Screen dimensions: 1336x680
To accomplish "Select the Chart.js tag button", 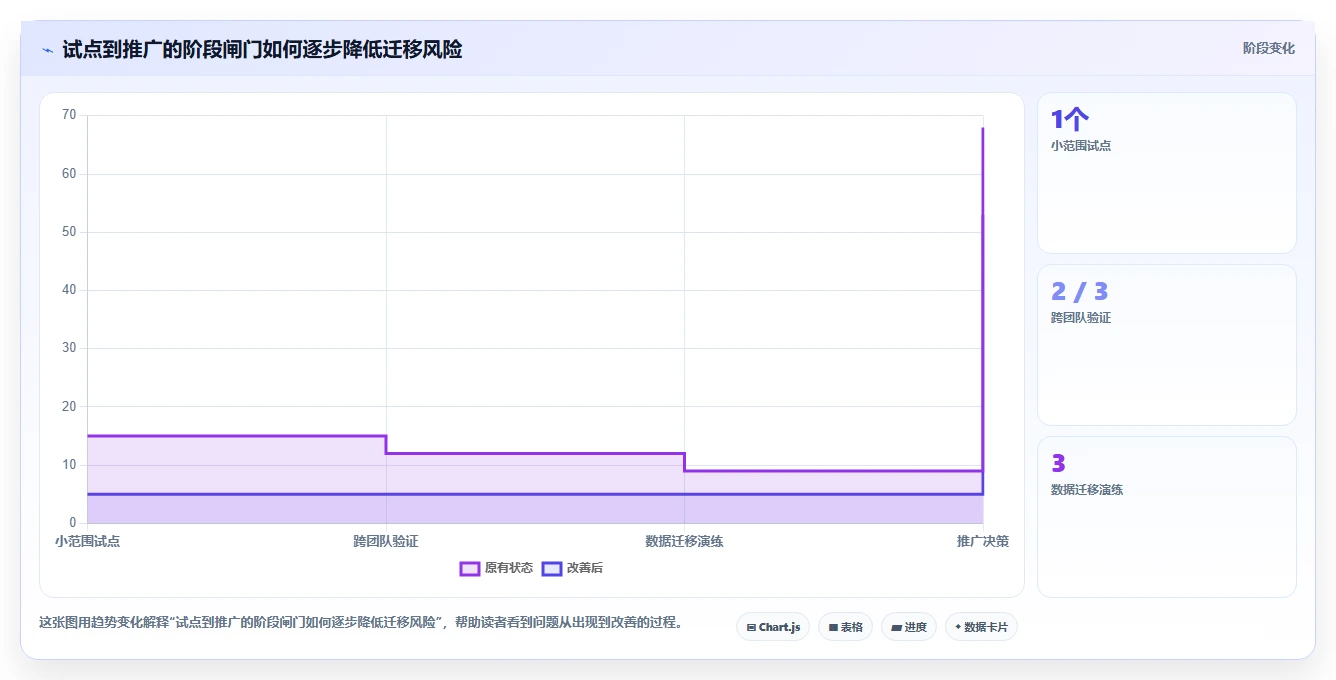I will tap(773, 627).
